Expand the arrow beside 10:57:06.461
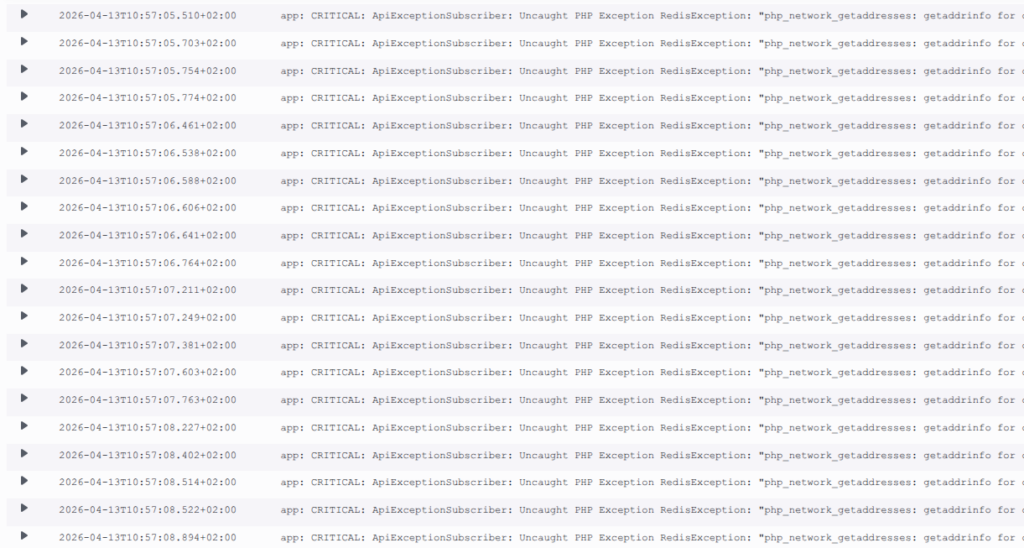This screenshot has height=548, width=1024. [24, 123]
